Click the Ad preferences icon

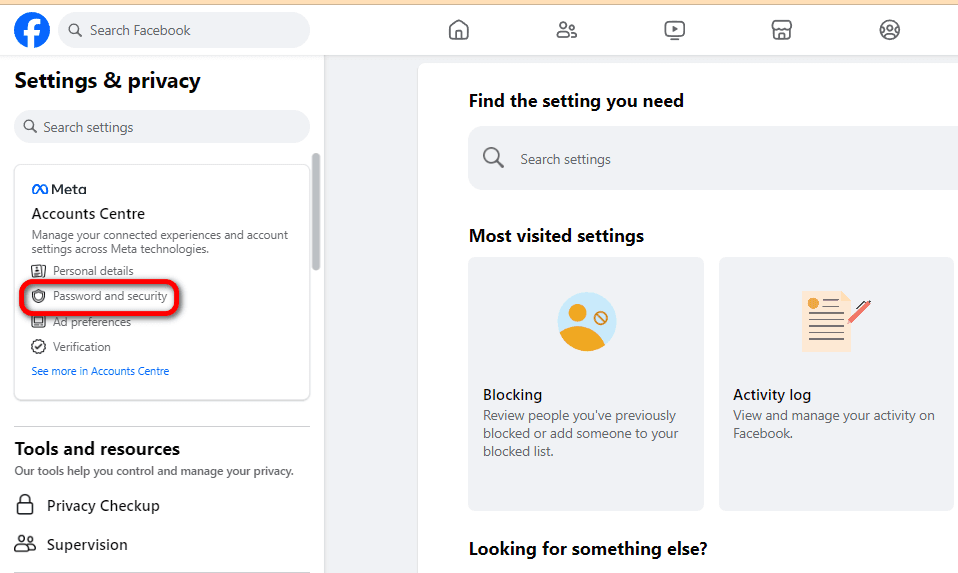click(38, 321)
